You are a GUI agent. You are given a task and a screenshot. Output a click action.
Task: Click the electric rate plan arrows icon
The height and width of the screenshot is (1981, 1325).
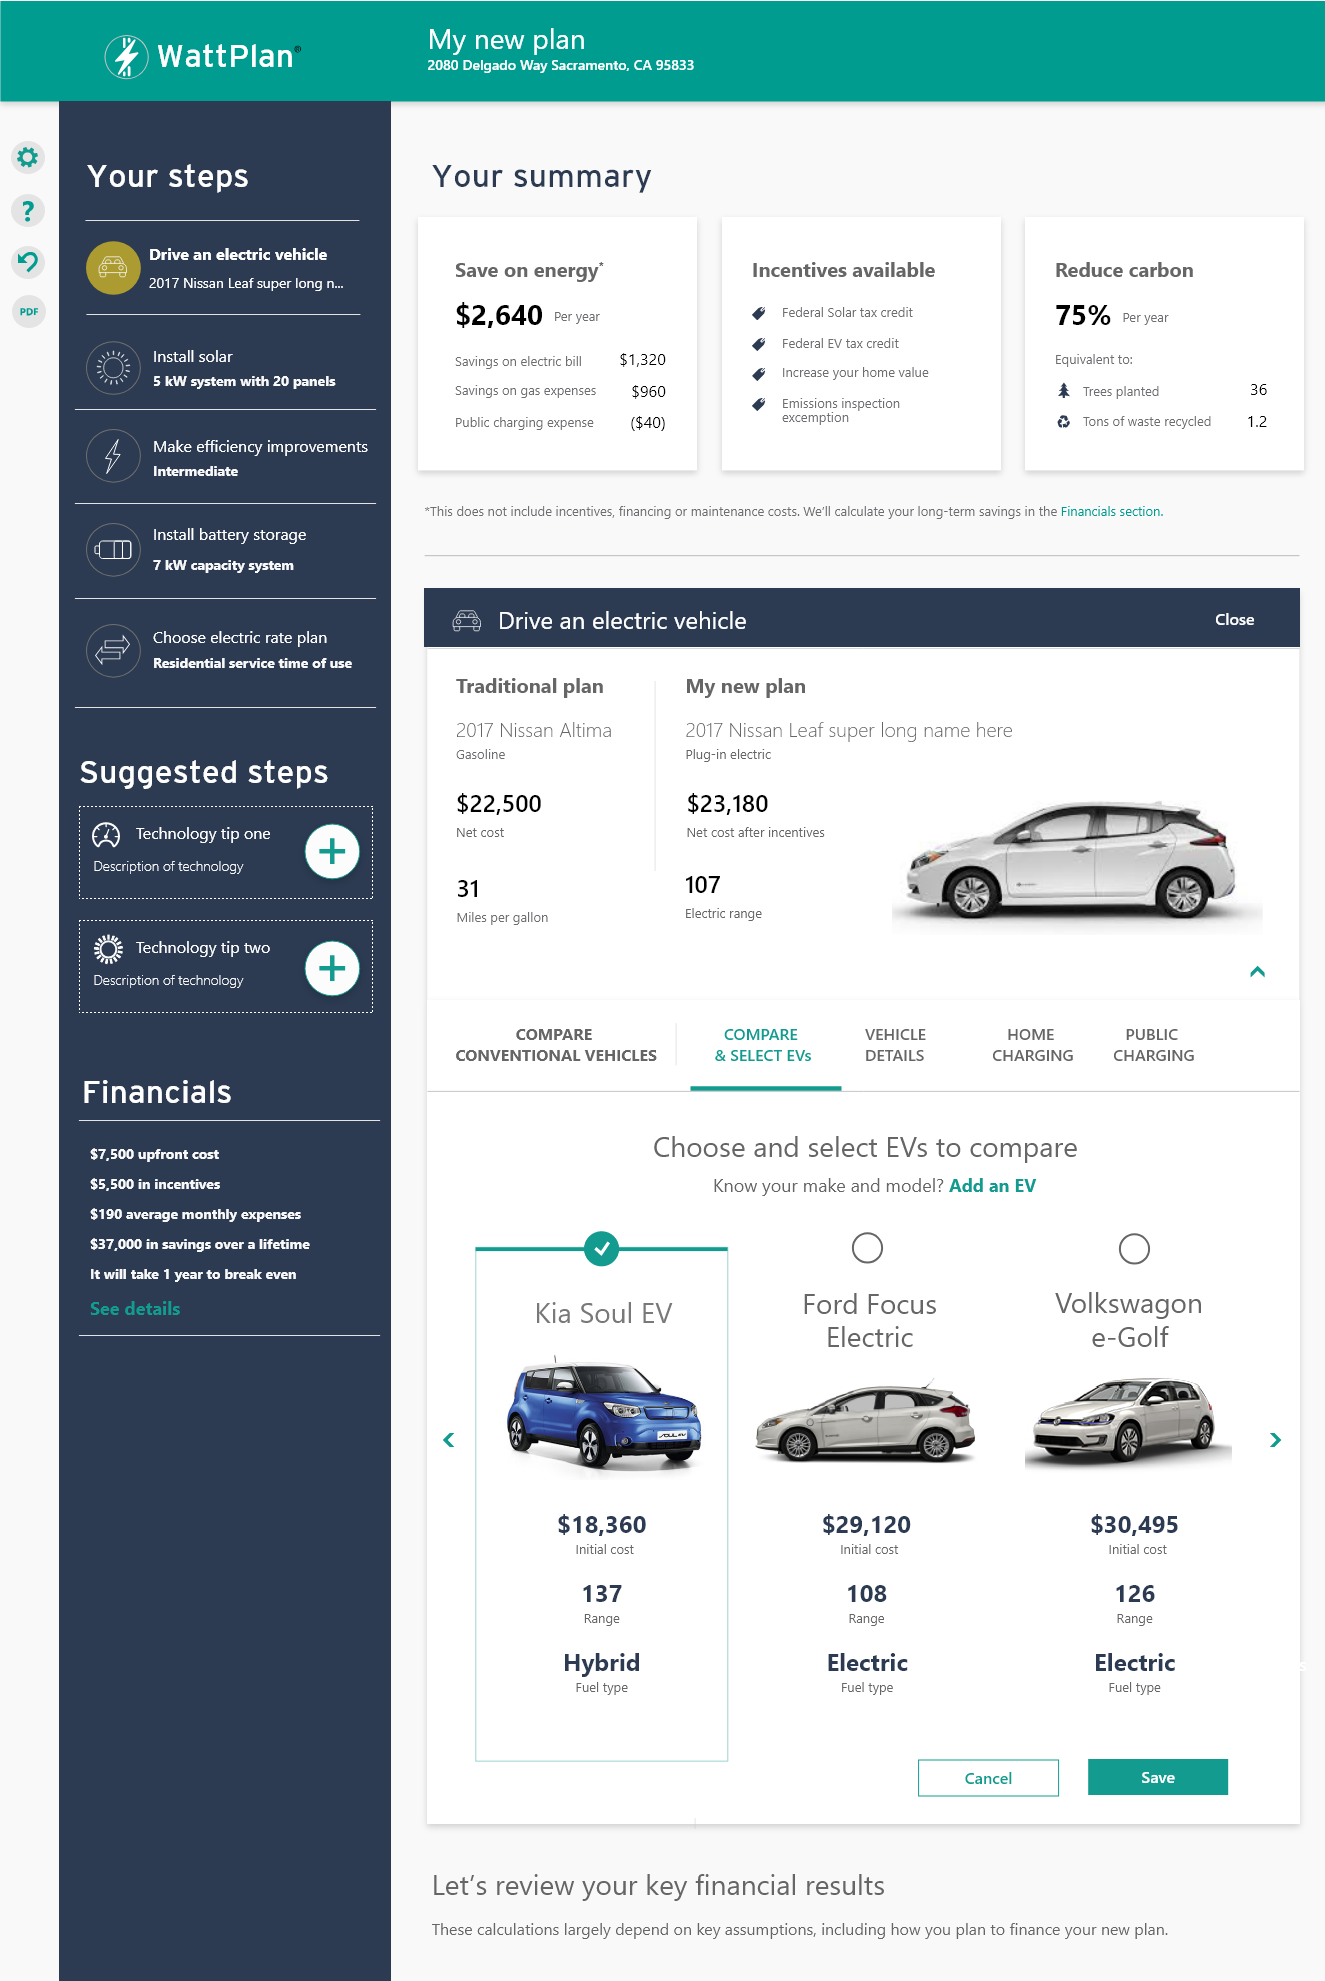tap(113, 650)
